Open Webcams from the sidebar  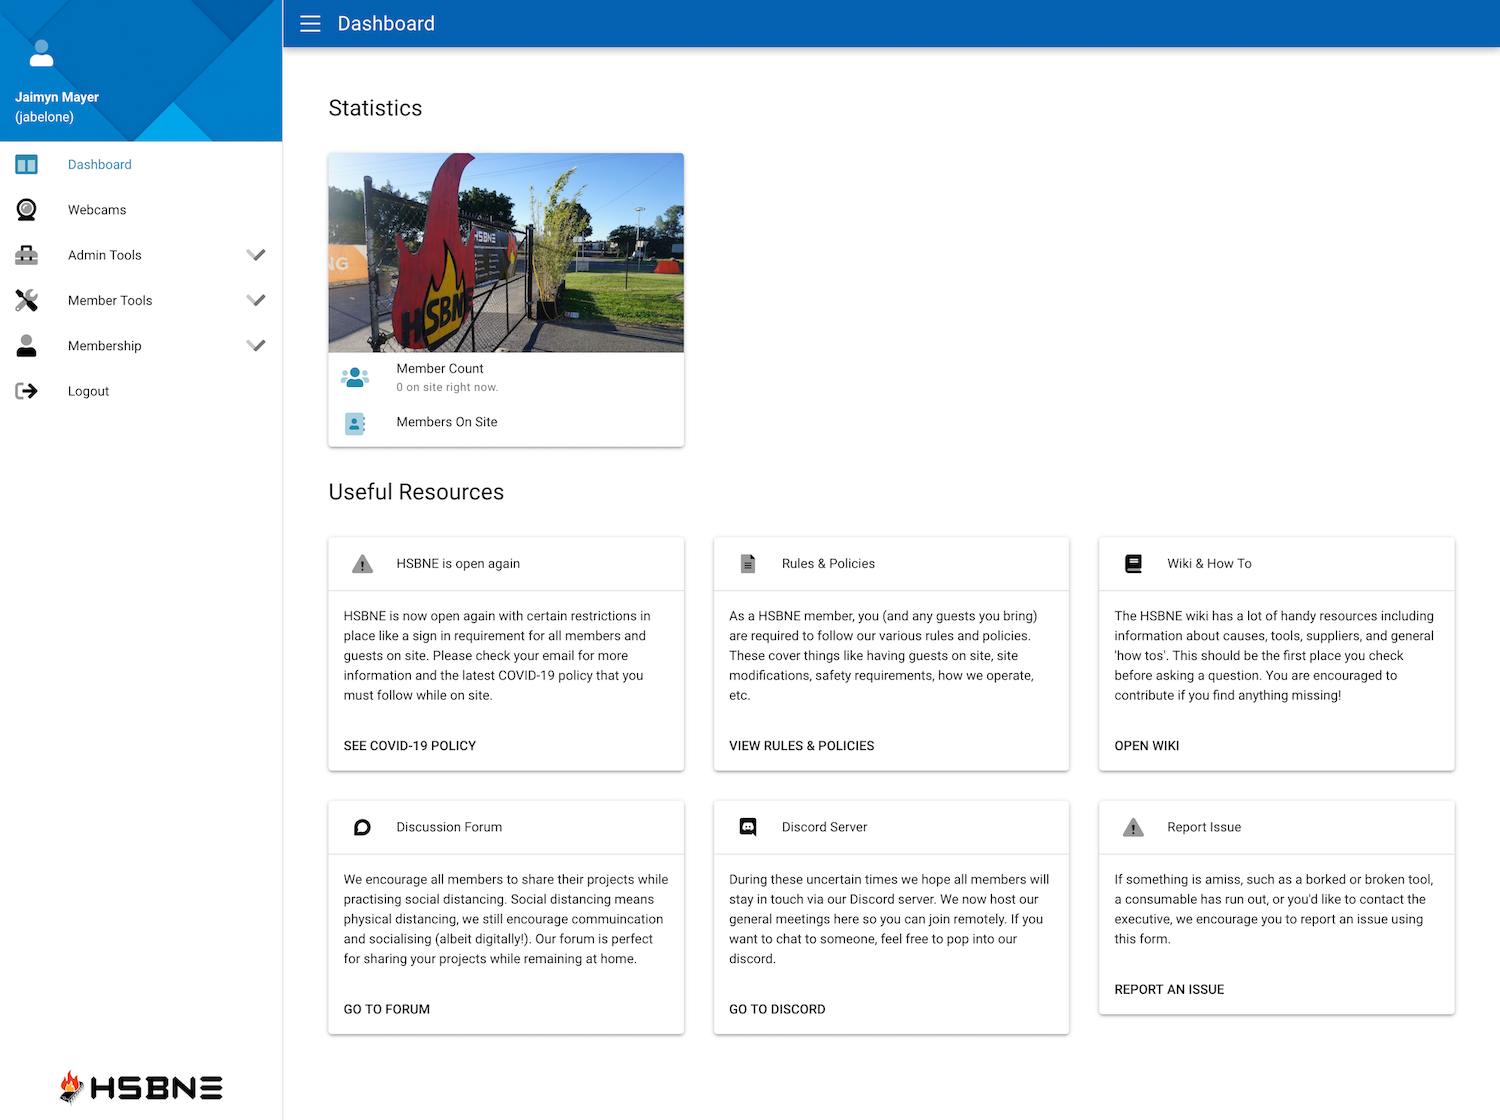[x=141, y=210]
